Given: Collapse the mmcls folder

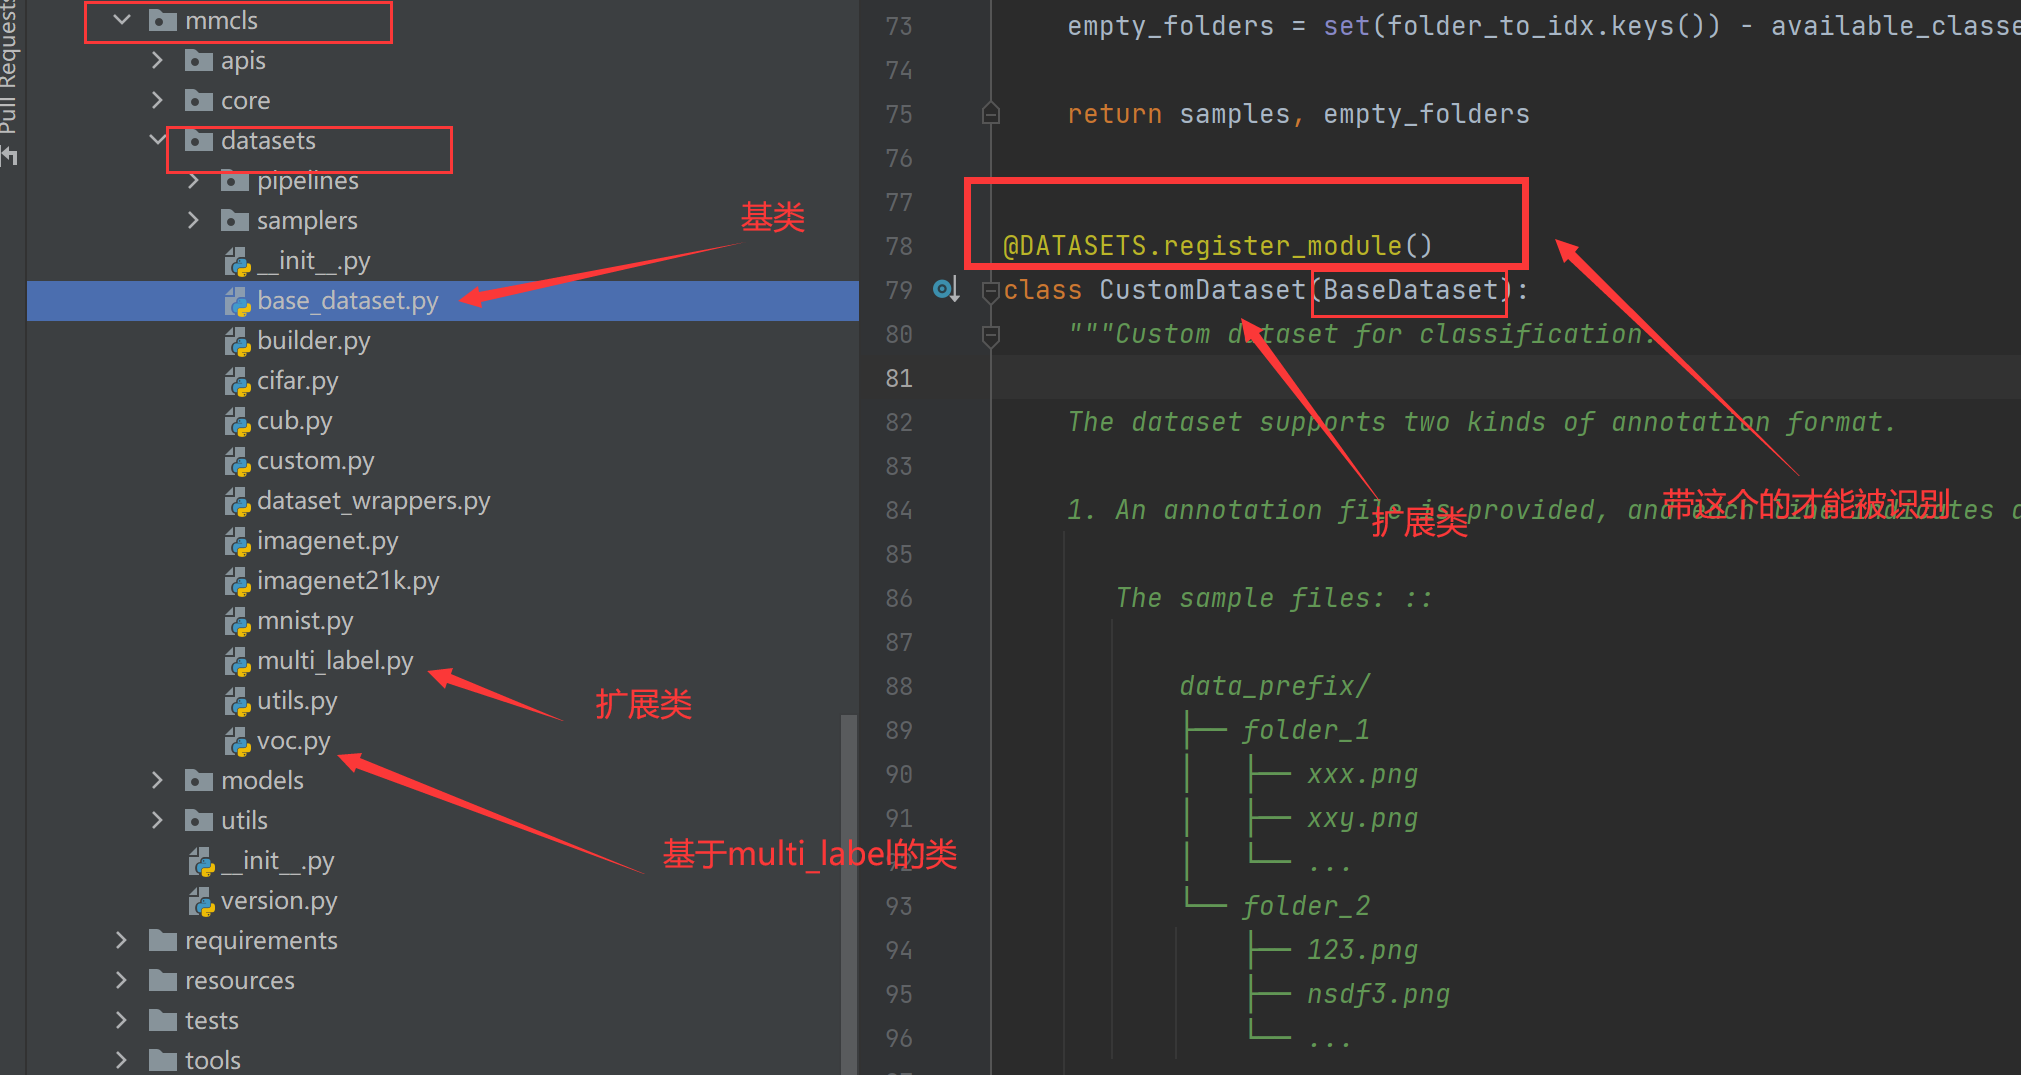Looking at the screenshot, I should pos(122,20).
